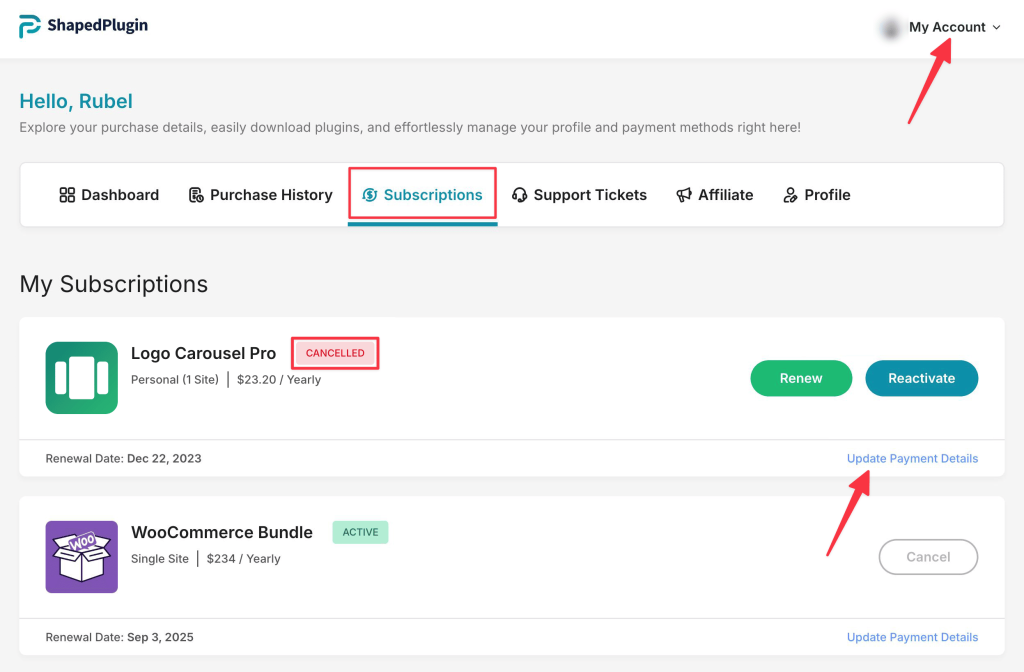The image size is (1024, 672).
Task: Click the Dashboard grid icon
Action: point(68,195)
